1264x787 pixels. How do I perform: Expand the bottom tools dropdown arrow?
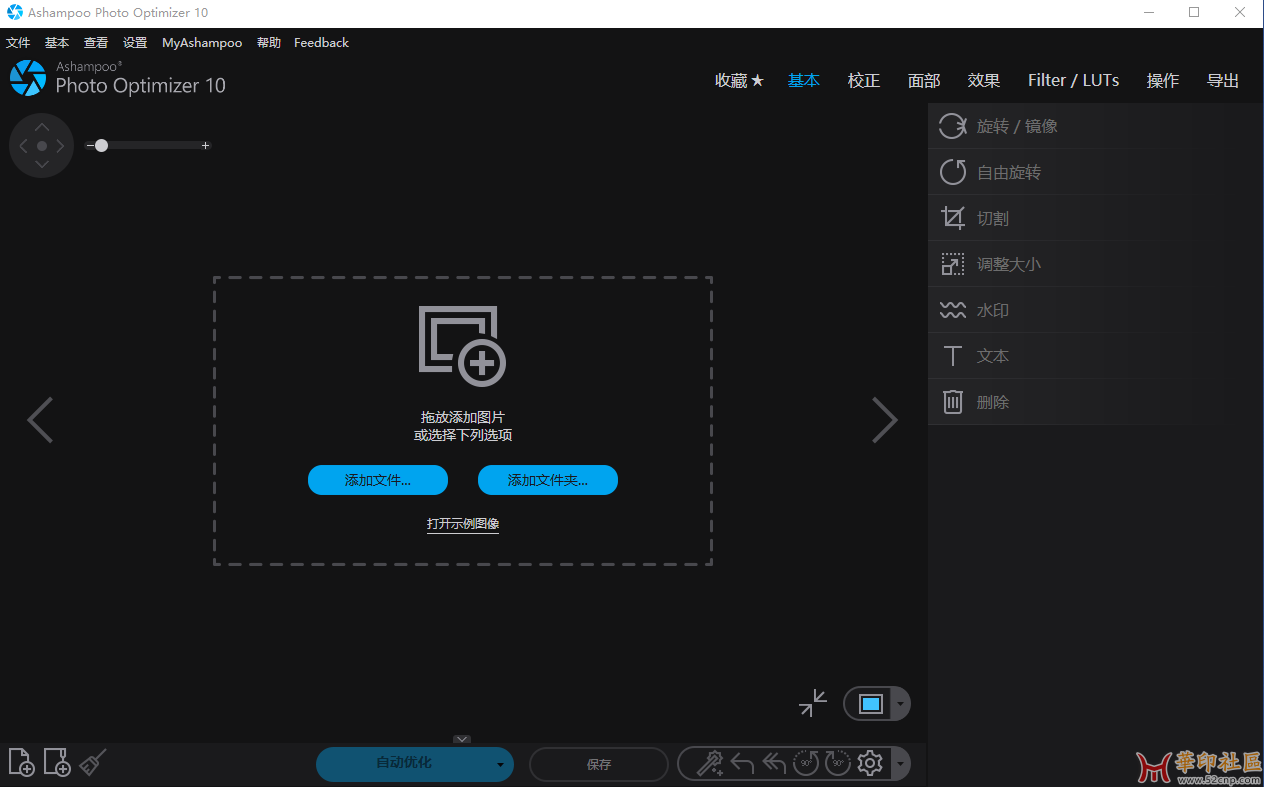(900, 765)
